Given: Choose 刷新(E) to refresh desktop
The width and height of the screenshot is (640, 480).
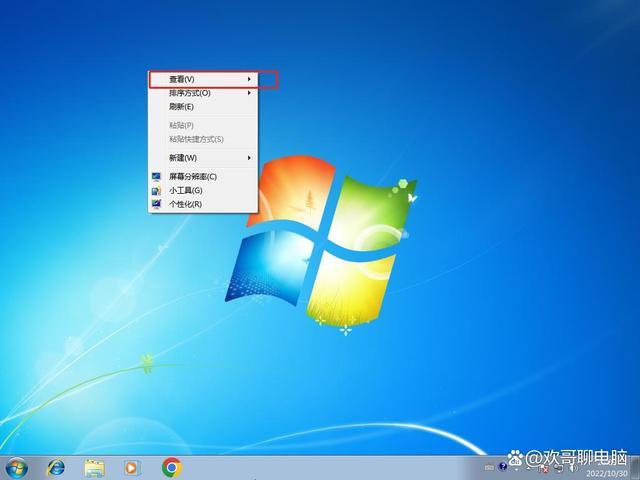Looking at the screenshot, I should click(203, 107).
